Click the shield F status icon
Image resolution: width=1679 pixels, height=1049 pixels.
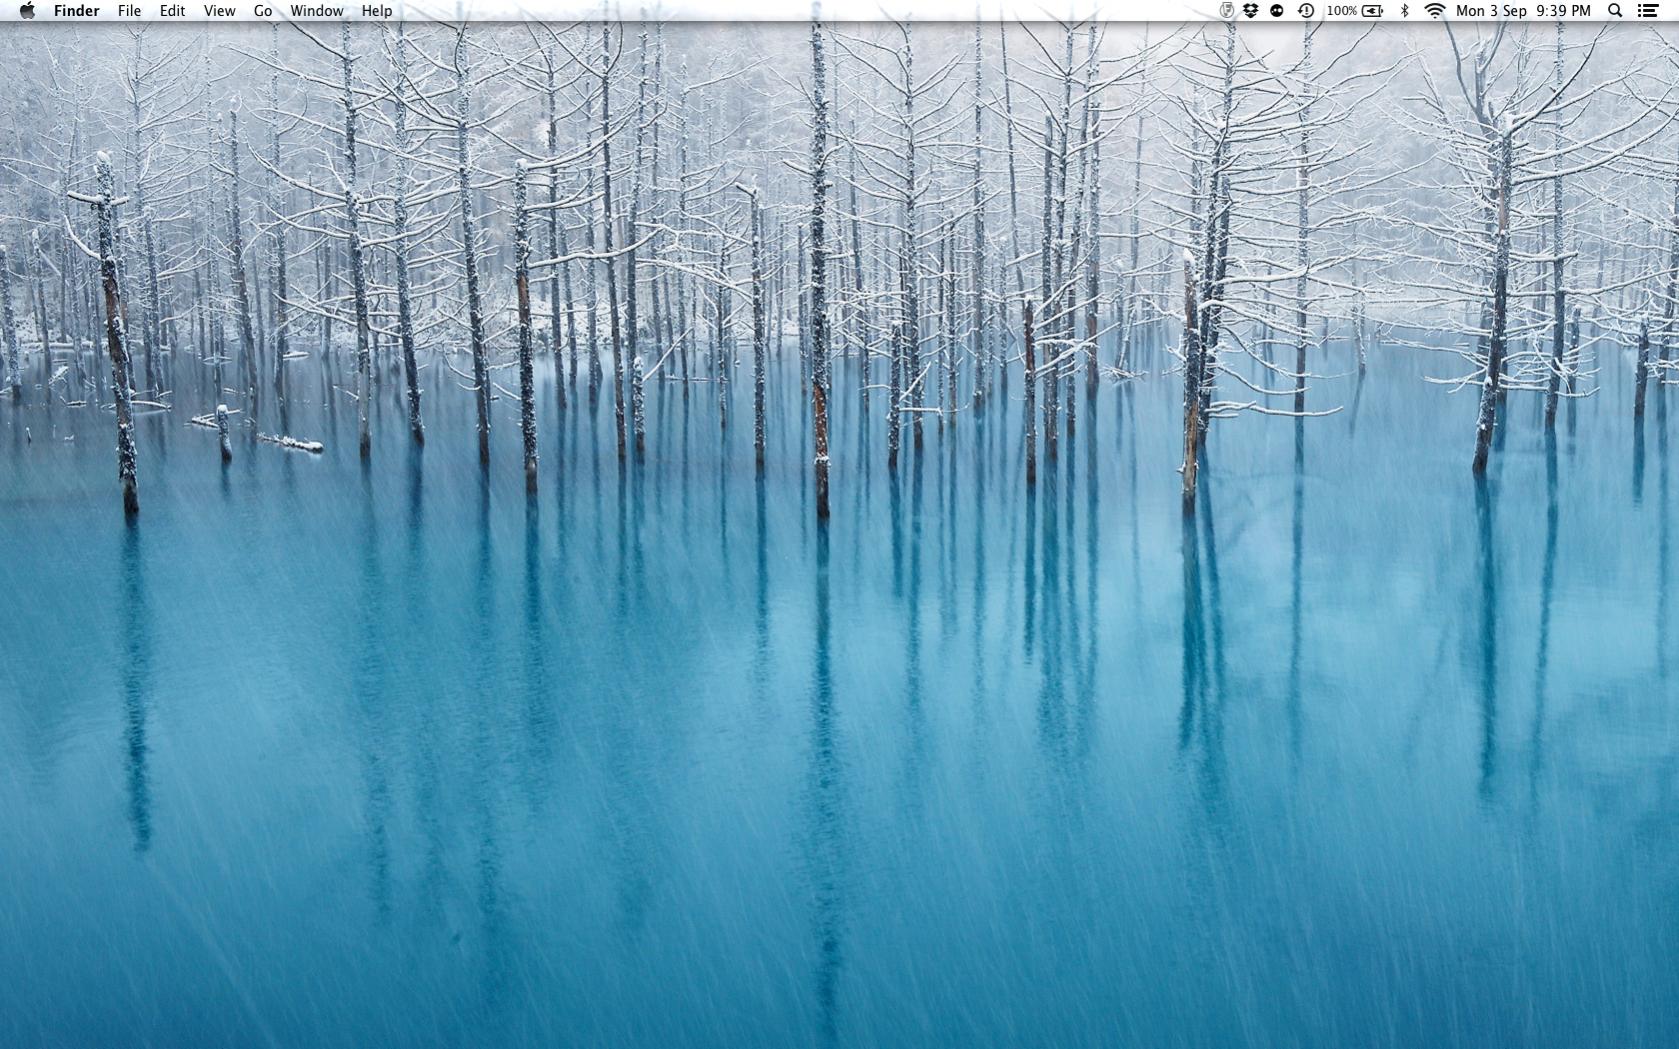pyautogui.click(x=1226, y=10)
